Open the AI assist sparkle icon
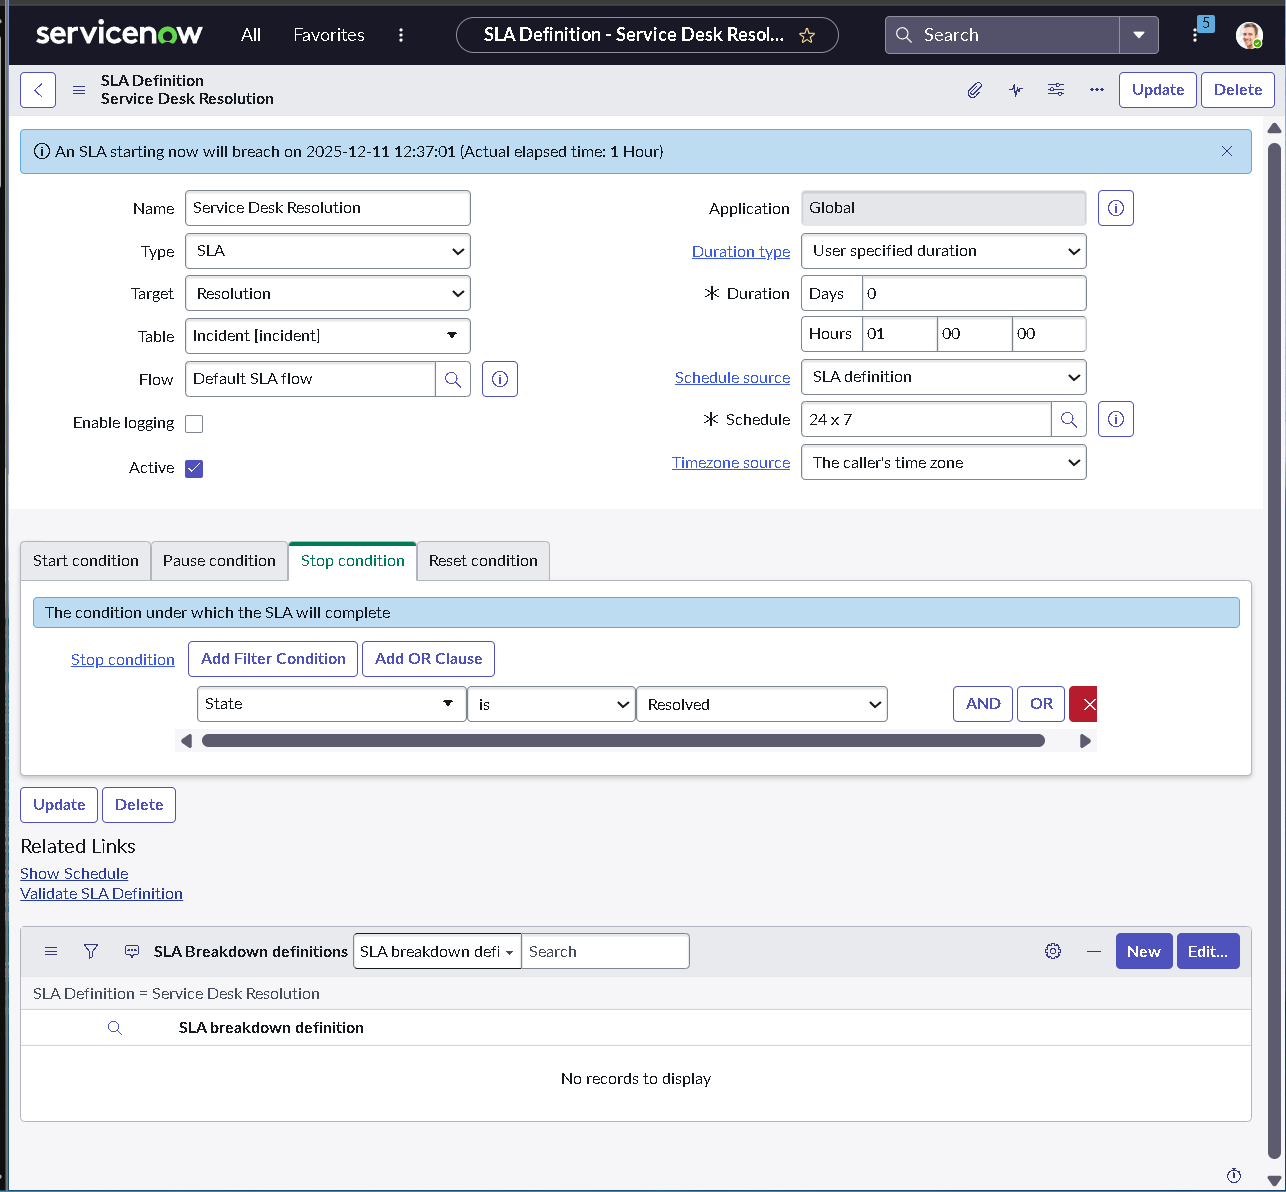 (x=1015, y=90)
